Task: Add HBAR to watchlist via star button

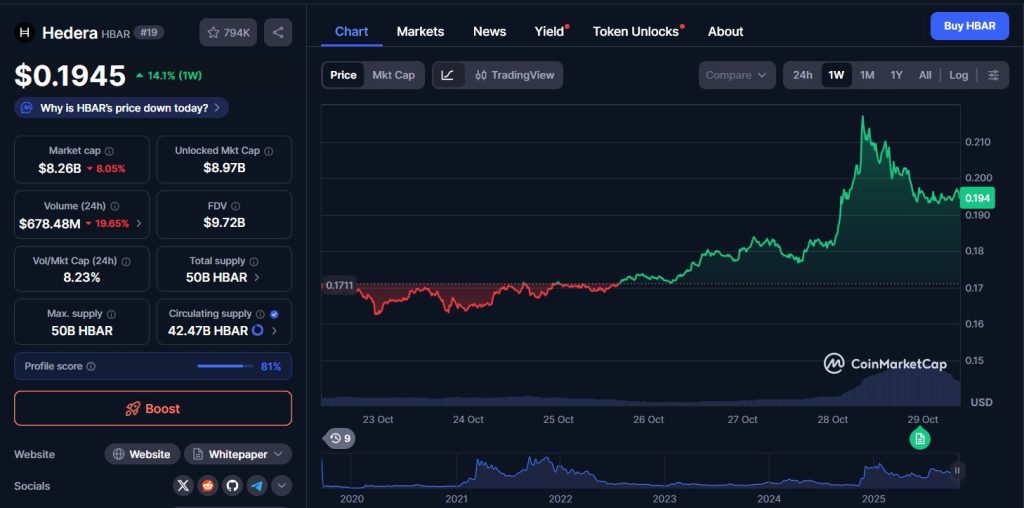Action: (x=228, y=33)
